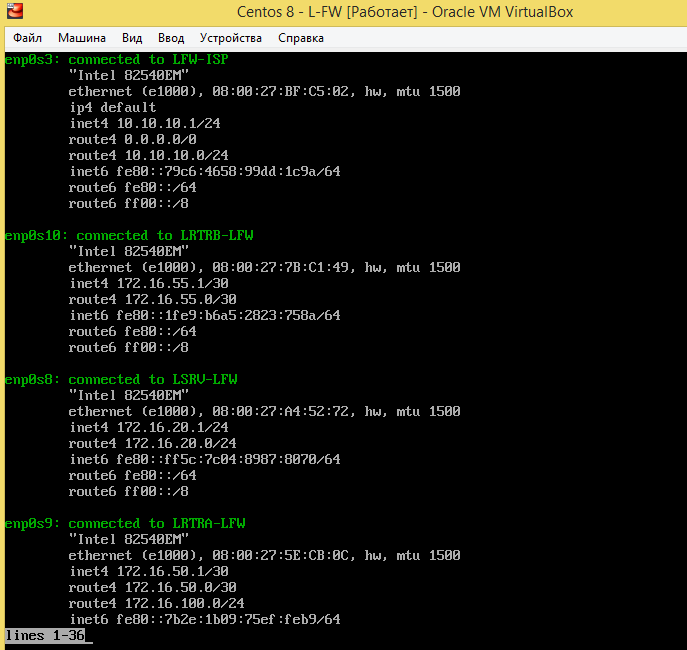Click 'enp0s9: connected to LRTRA-LFW' line
Screen dimensions: 687x650
coord(125,524)
